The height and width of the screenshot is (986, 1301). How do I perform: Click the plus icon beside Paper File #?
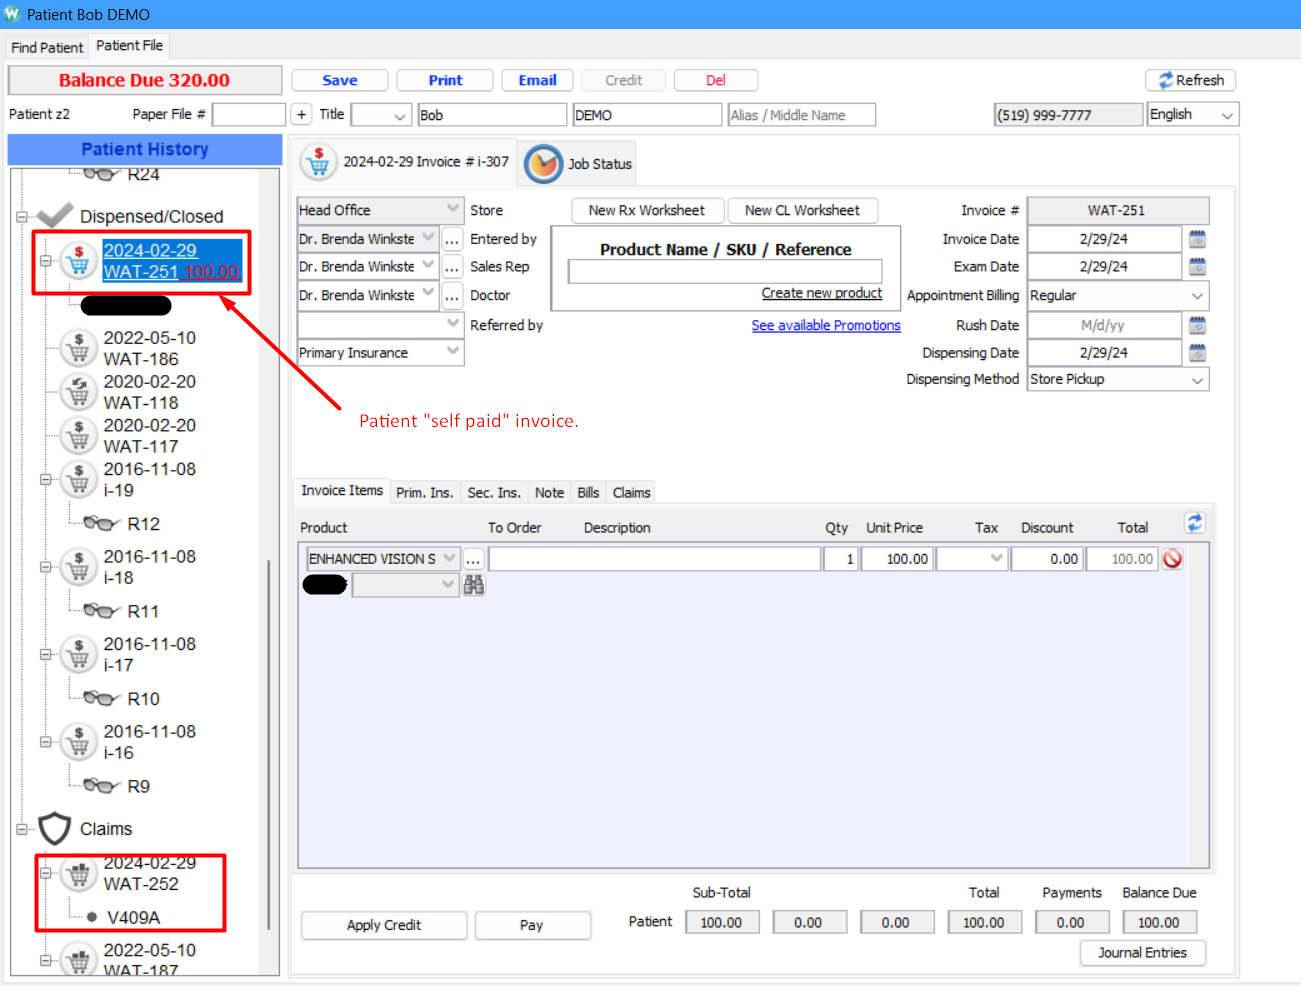click(301, 114)
